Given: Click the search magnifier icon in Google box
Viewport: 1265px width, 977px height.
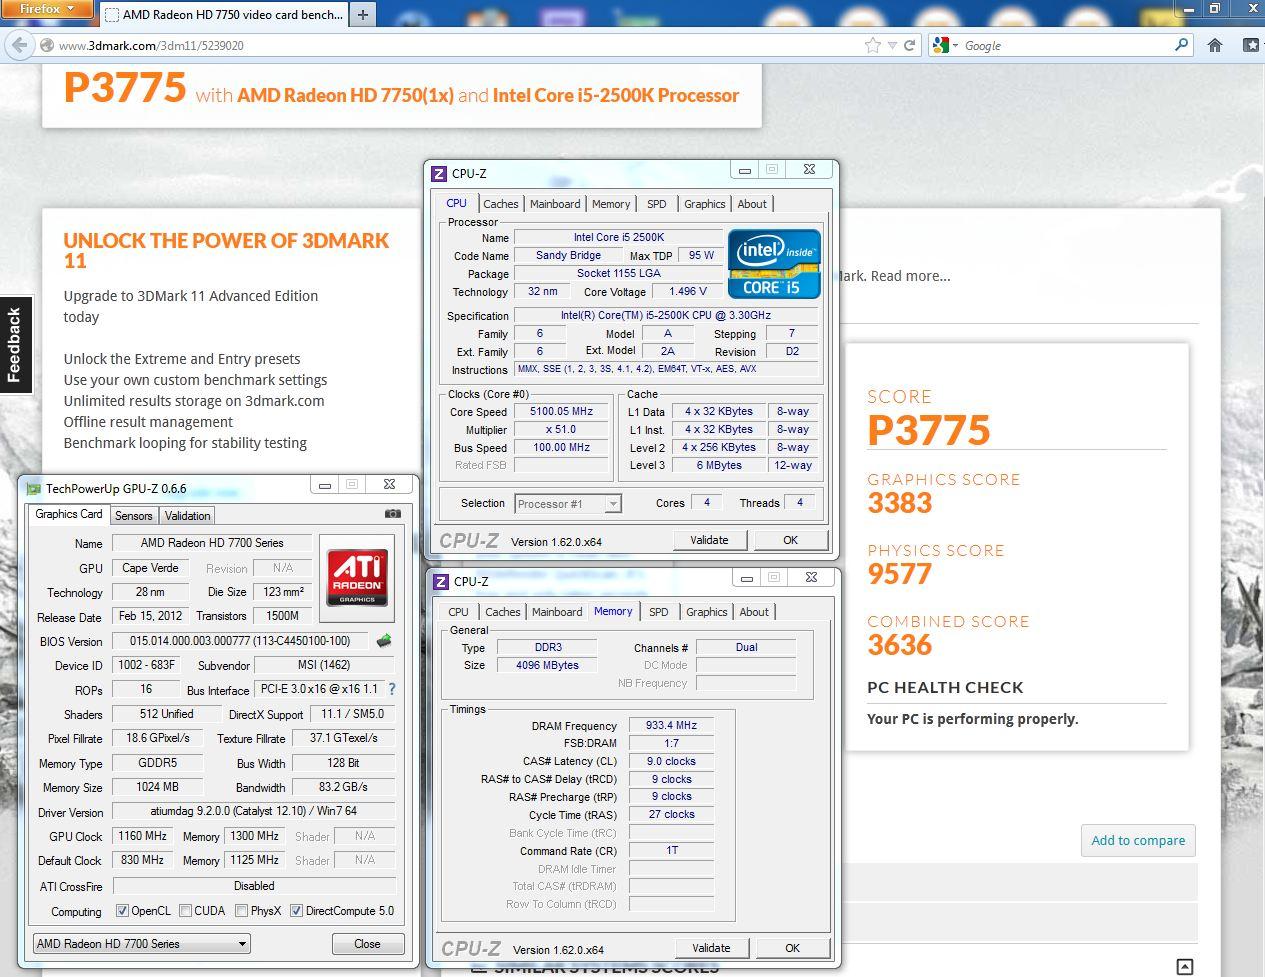Looking at the screenshot, I should [1182, 45].
